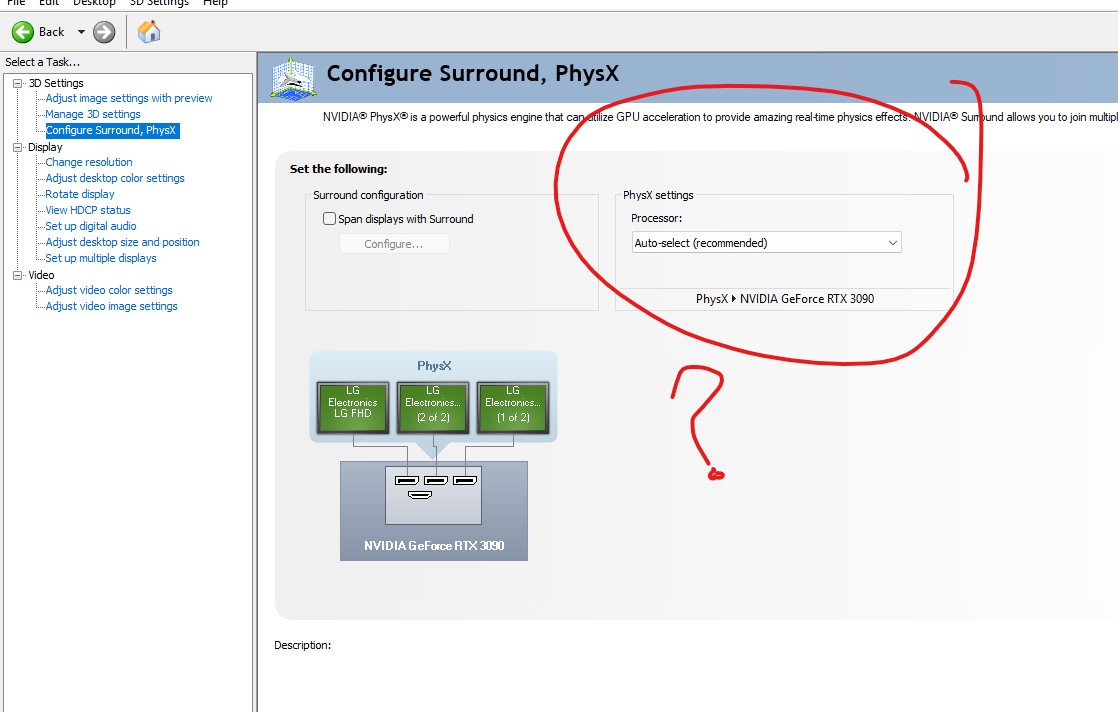Enable Span displays with Surround checkbox
1118x712 pixels.
(x=329, y=219)
